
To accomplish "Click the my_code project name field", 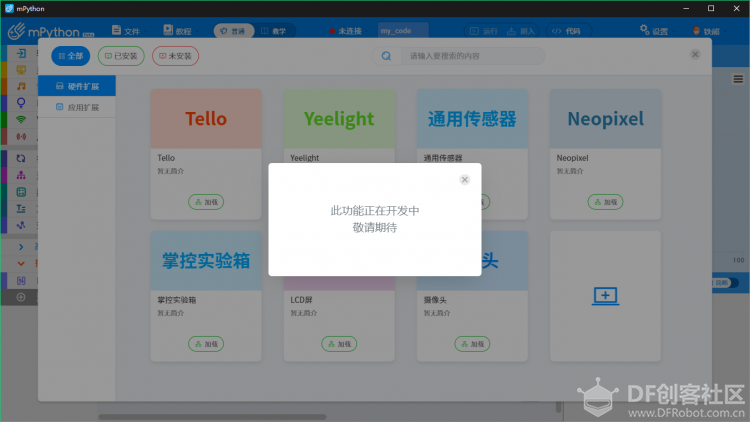I will (403, 31).
